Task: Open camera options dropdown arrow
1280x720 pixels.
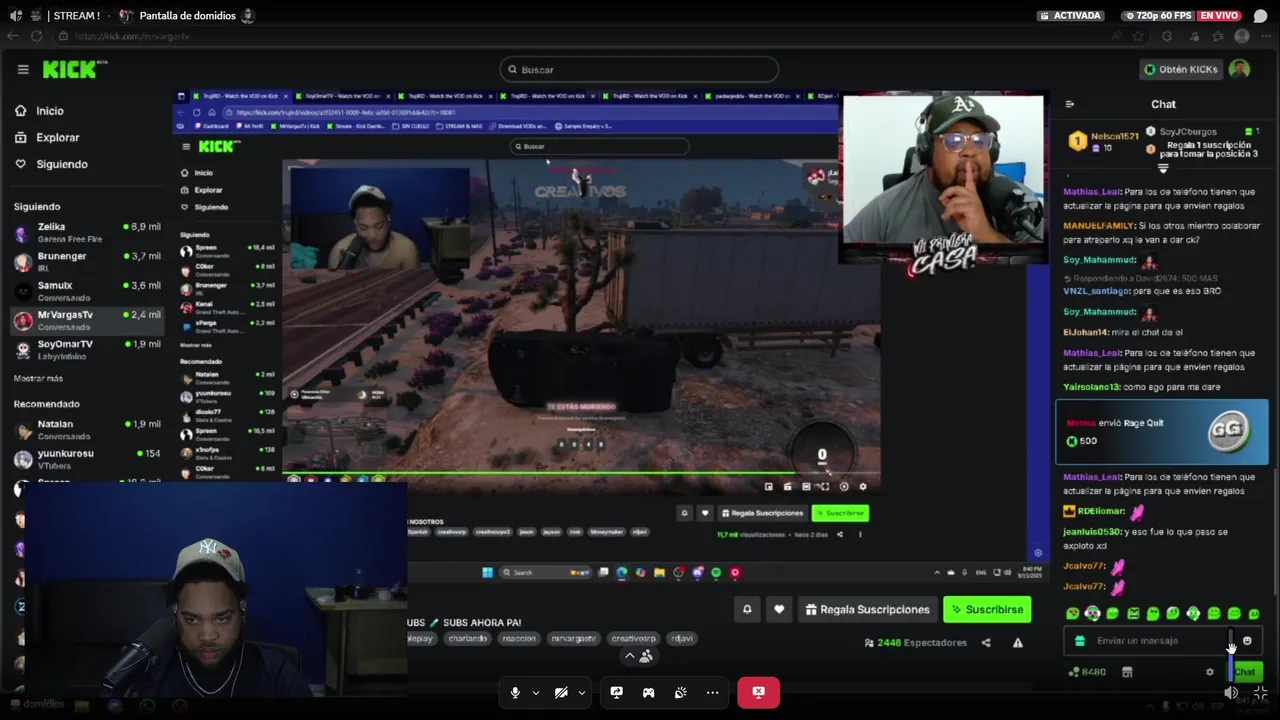Action: click(x=582, y=692)
